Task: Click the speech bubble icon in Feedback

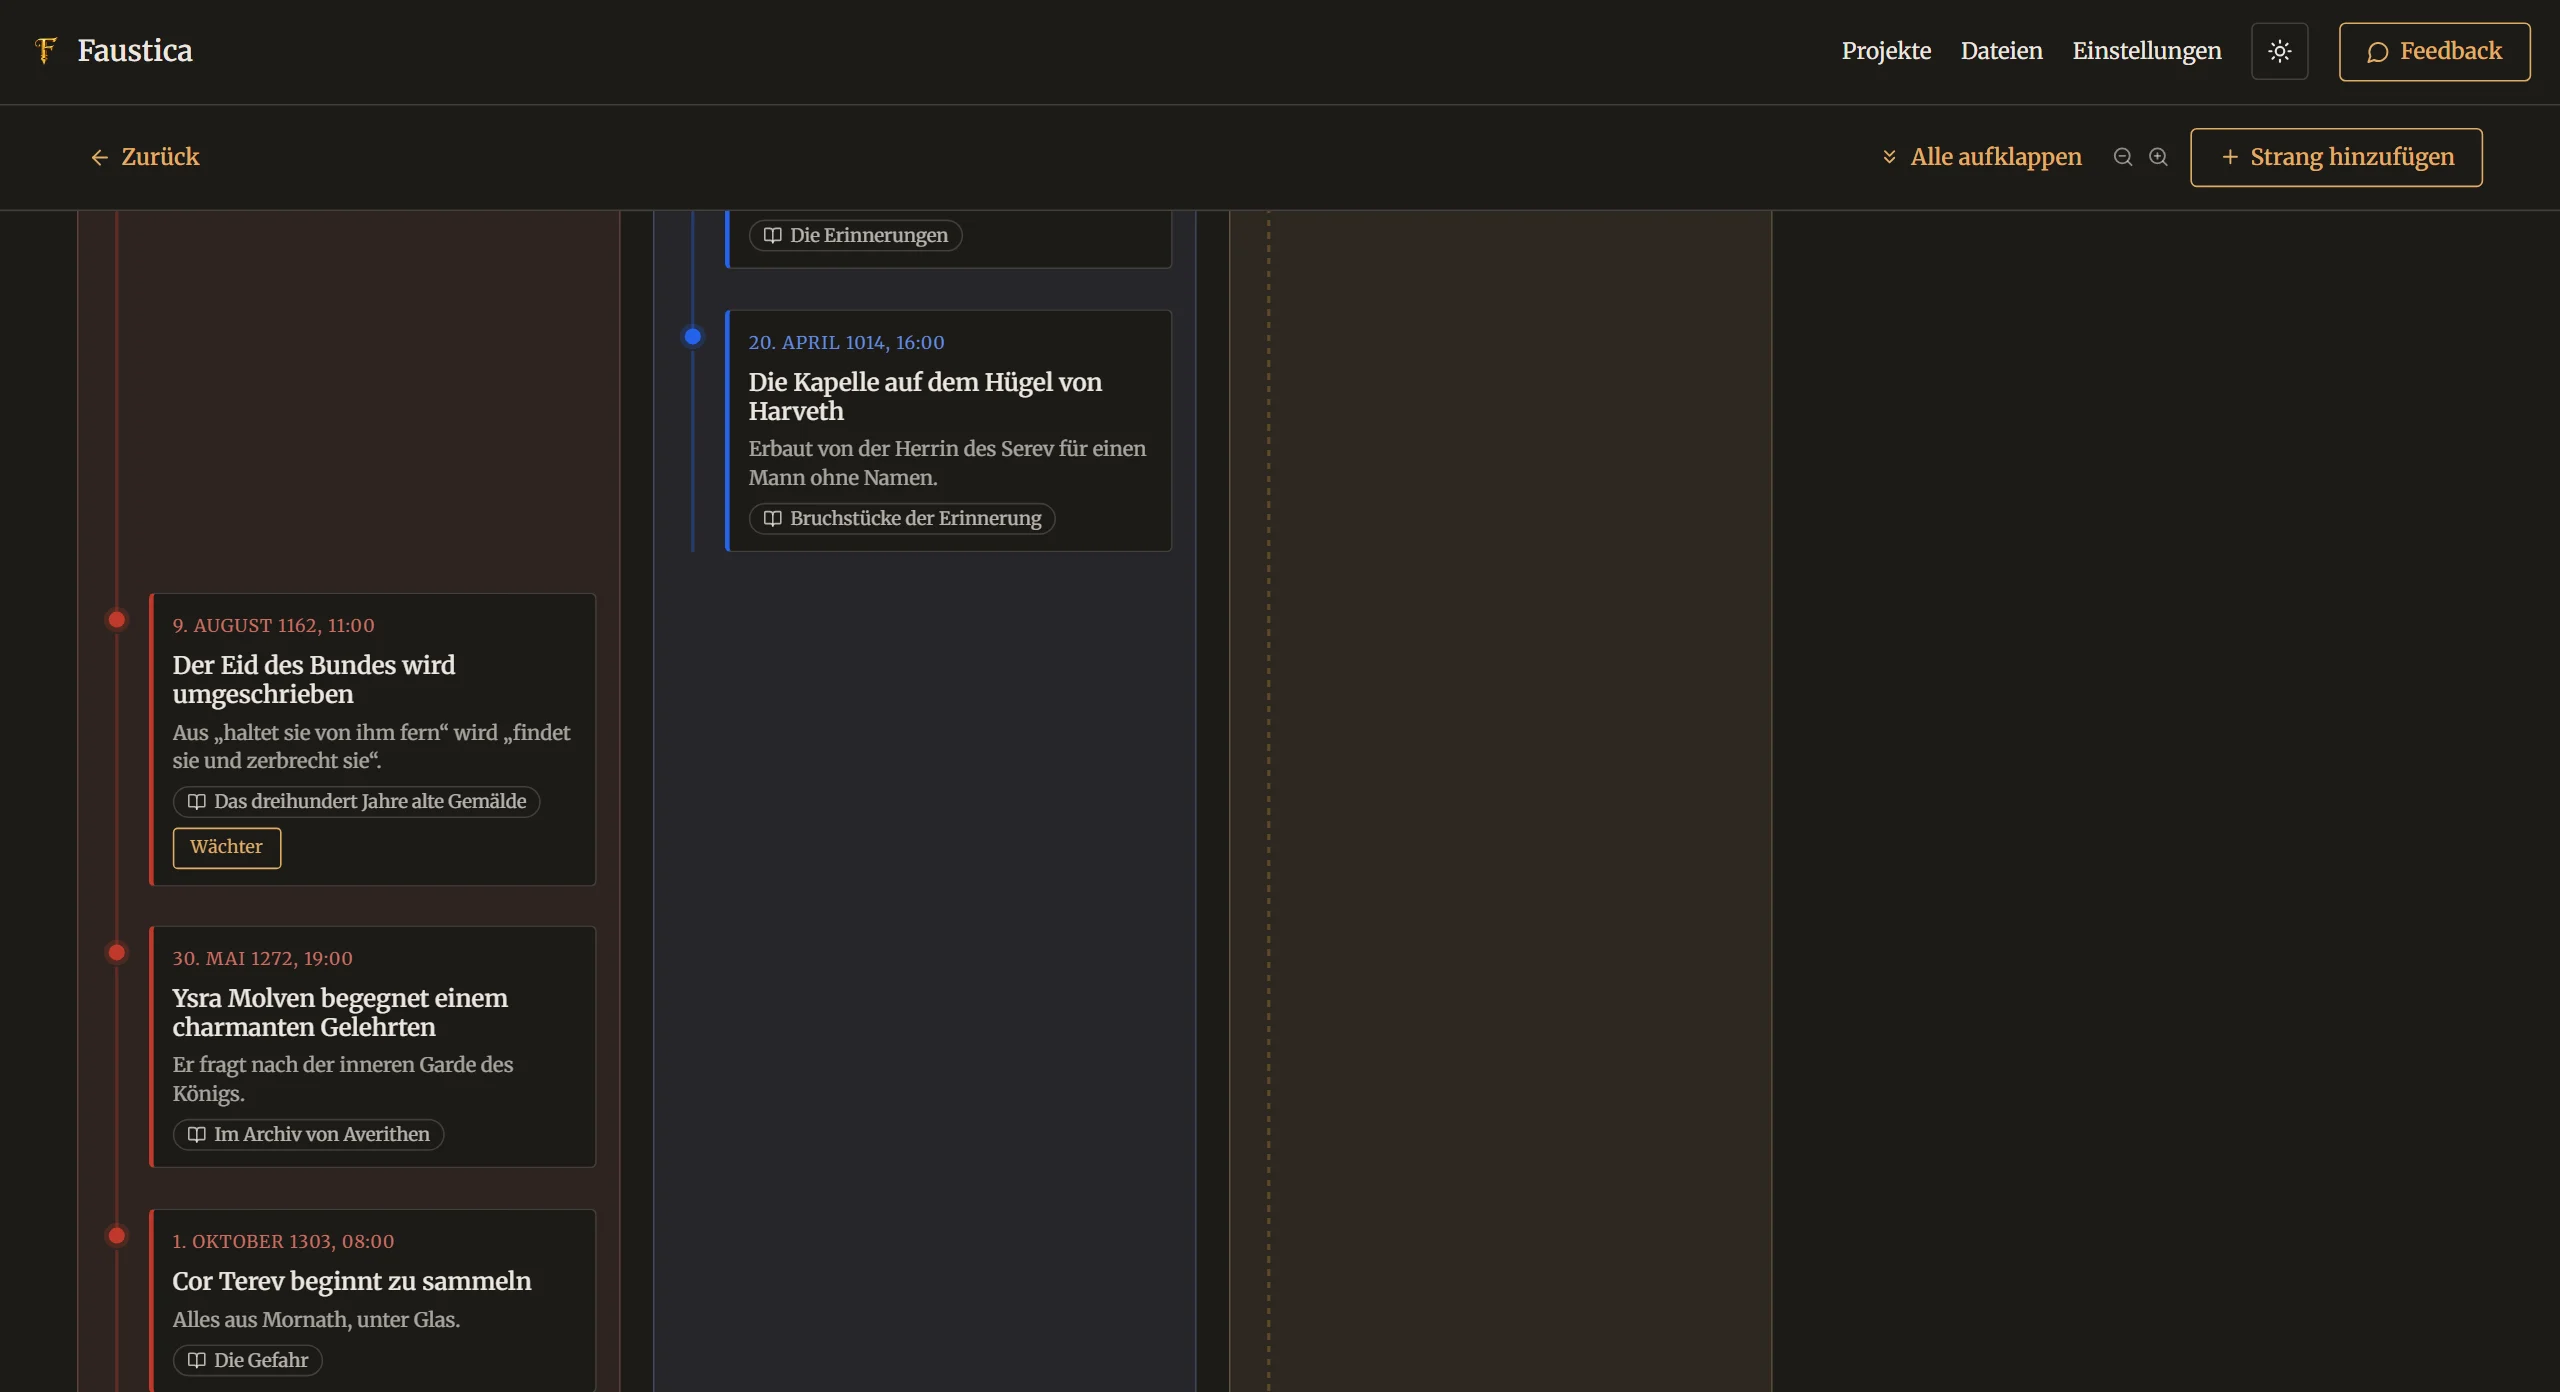Action: click(2378, 52)
